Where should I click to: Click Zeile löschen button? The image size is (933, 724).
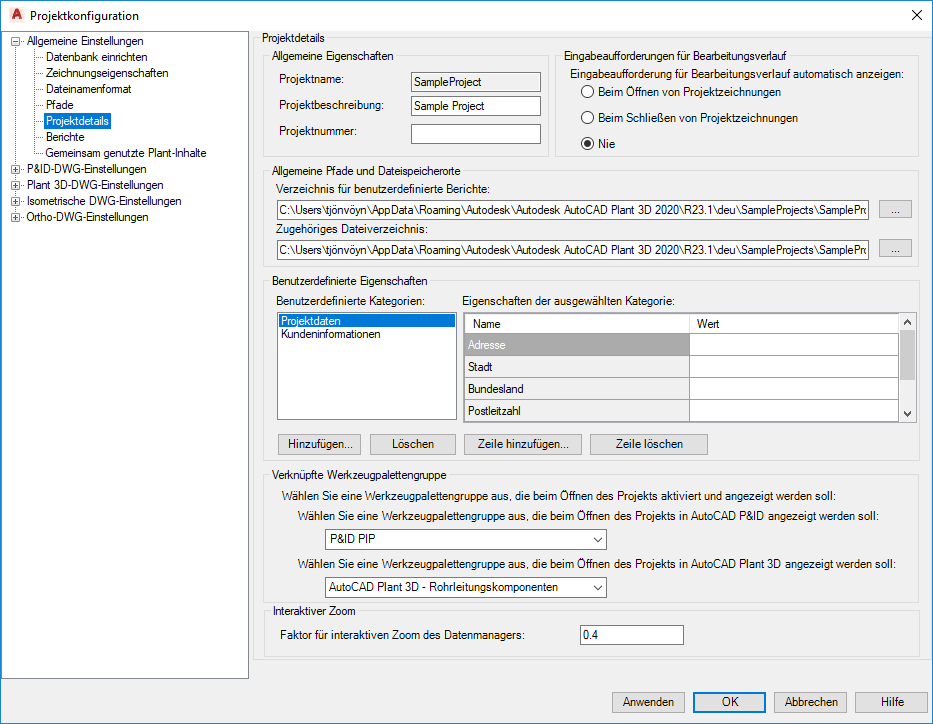649,444
